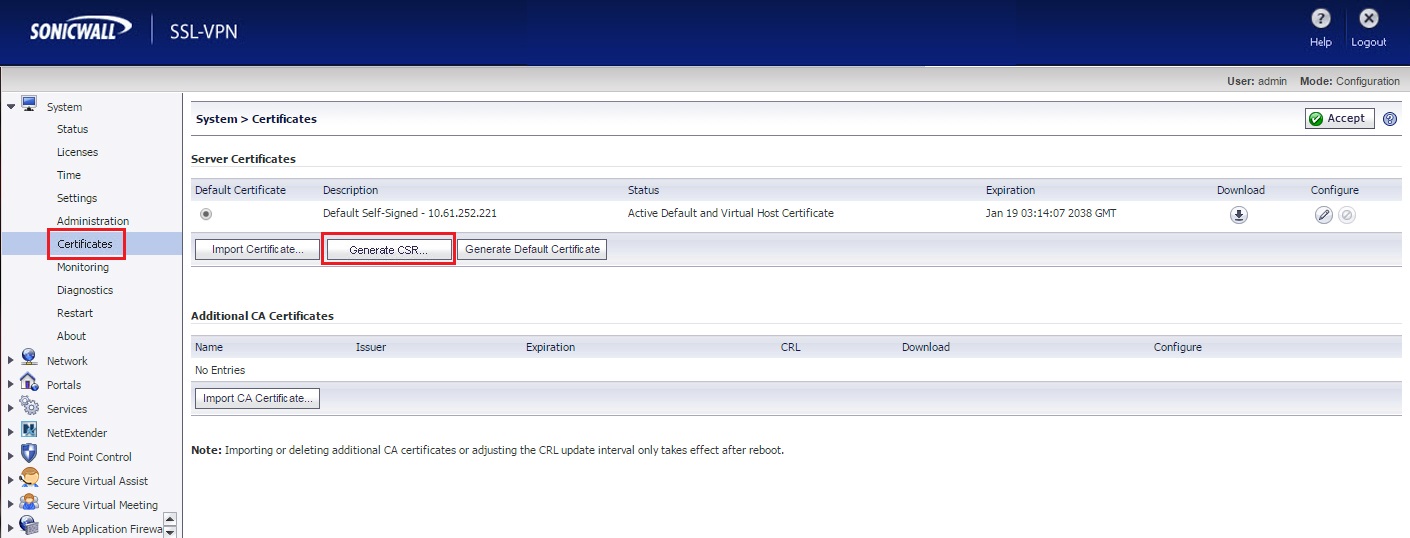Click the Network globe icon in sidebar
The height and width of the screenshot is (538, 1410).
pyautogui.click(x=28, y=358)
